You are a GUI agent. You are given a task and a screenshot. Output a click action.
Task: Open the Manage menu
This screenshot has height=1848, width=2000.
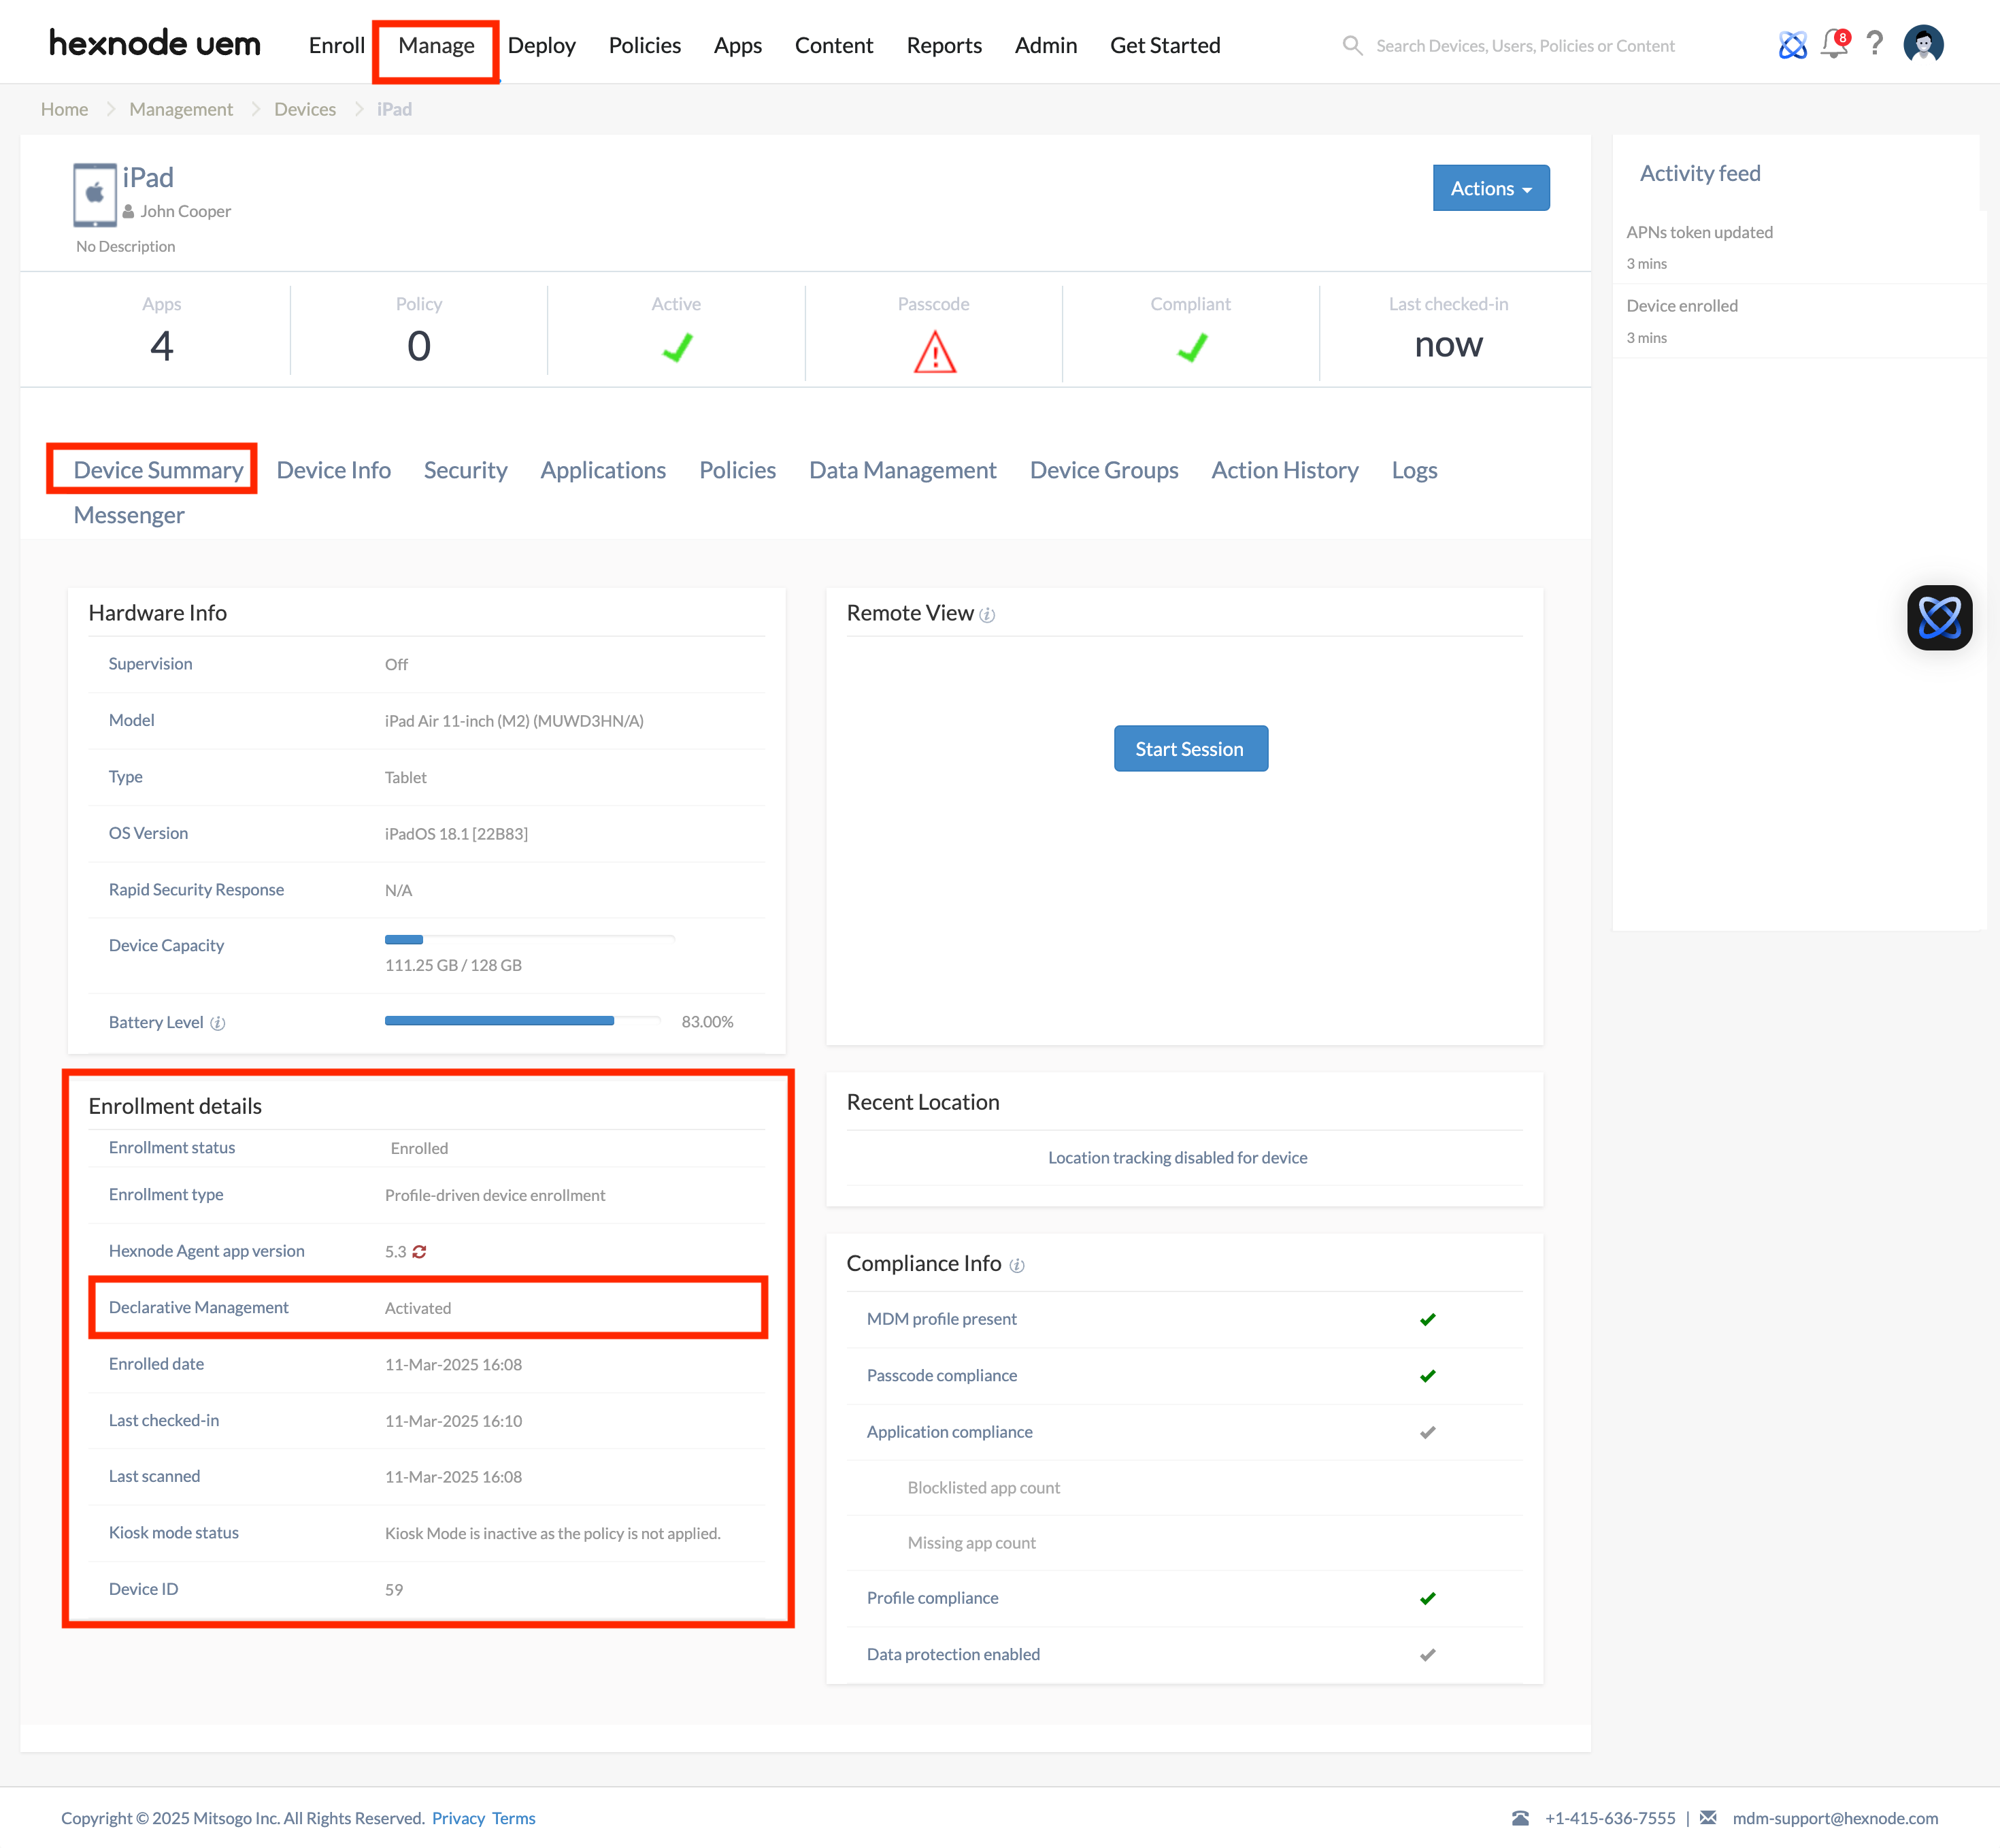436,45
